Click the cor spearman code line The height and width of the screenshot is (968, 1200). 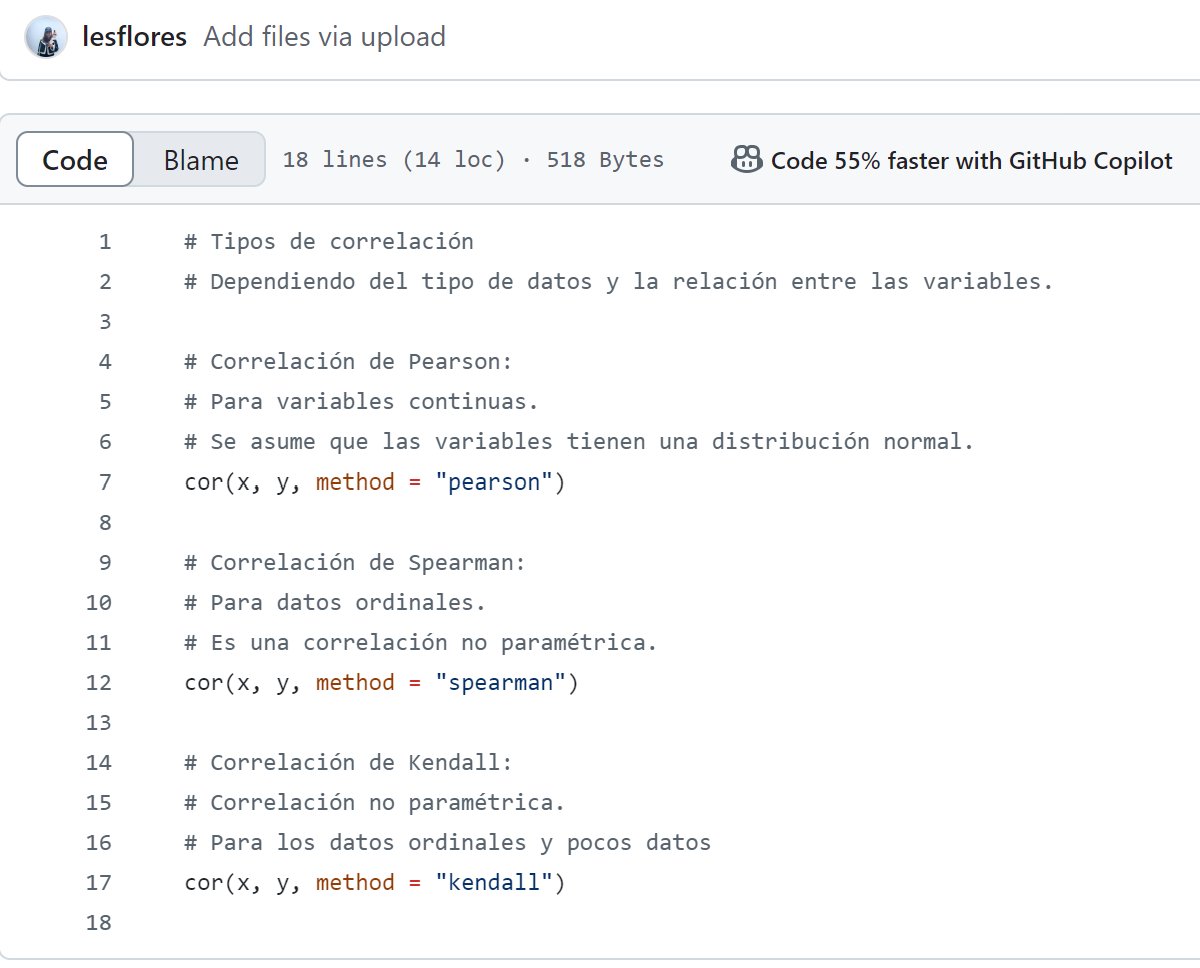[382, 683]
